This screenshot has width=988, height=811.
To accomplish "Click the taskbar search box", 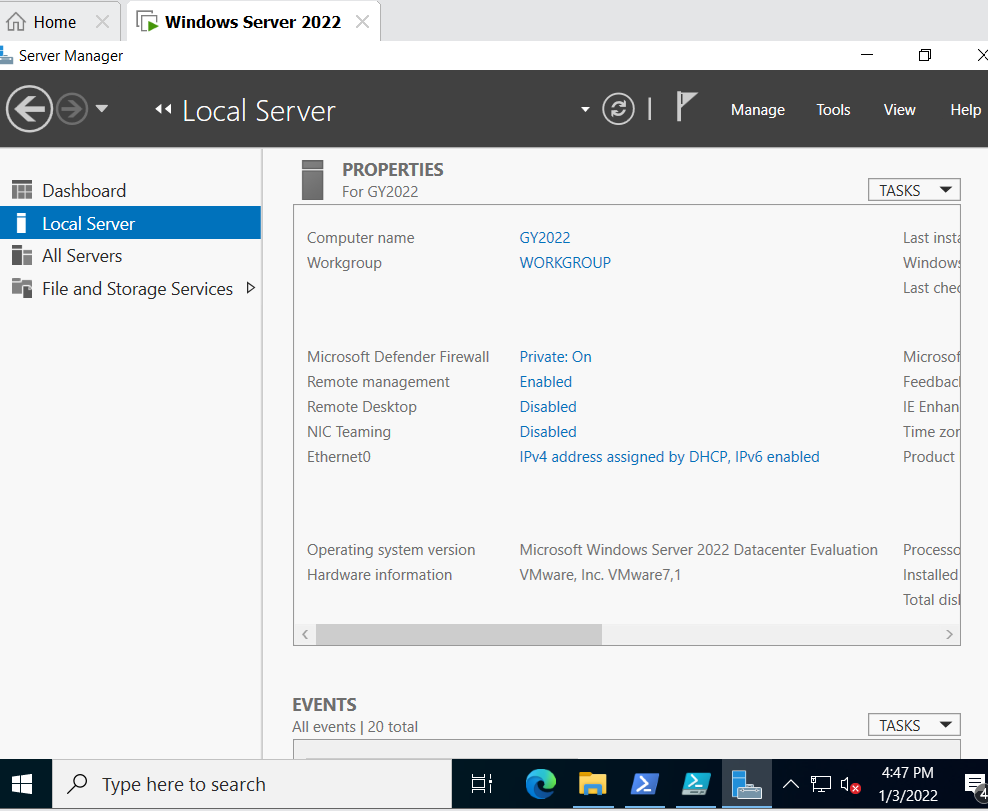I will point(252,785).
